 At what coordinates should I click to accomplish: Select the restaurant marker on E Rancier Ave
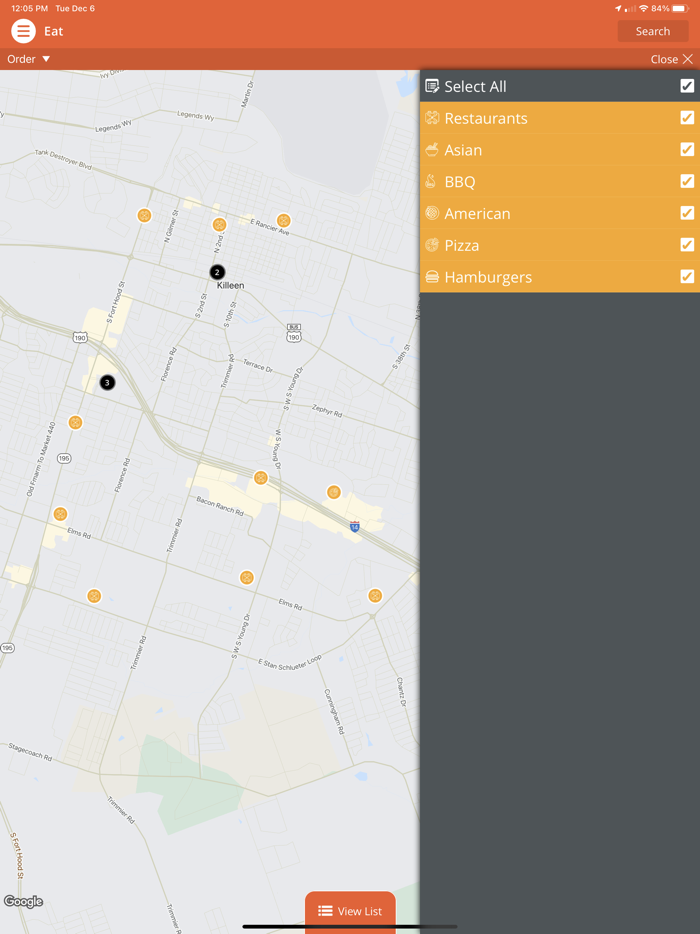click(x=284, y=220)
